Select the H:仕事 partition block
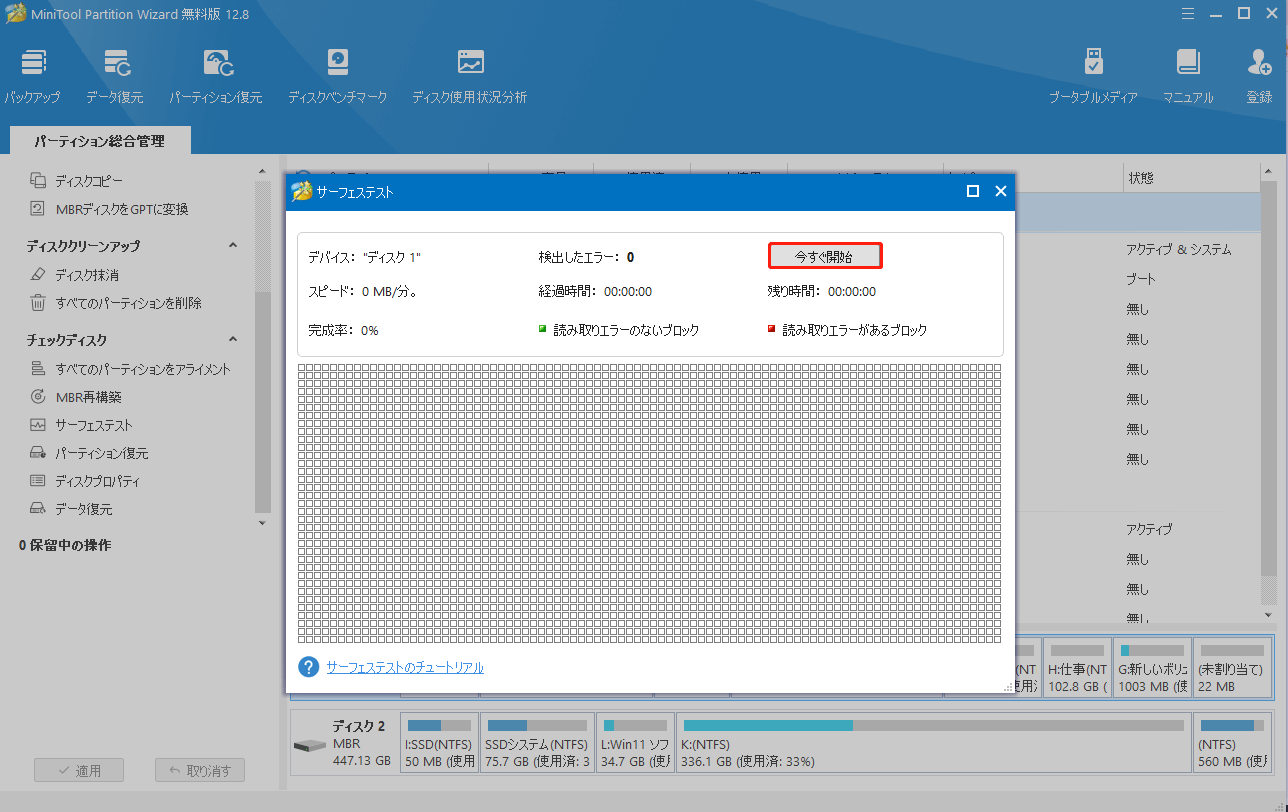 coord(1076,668)
